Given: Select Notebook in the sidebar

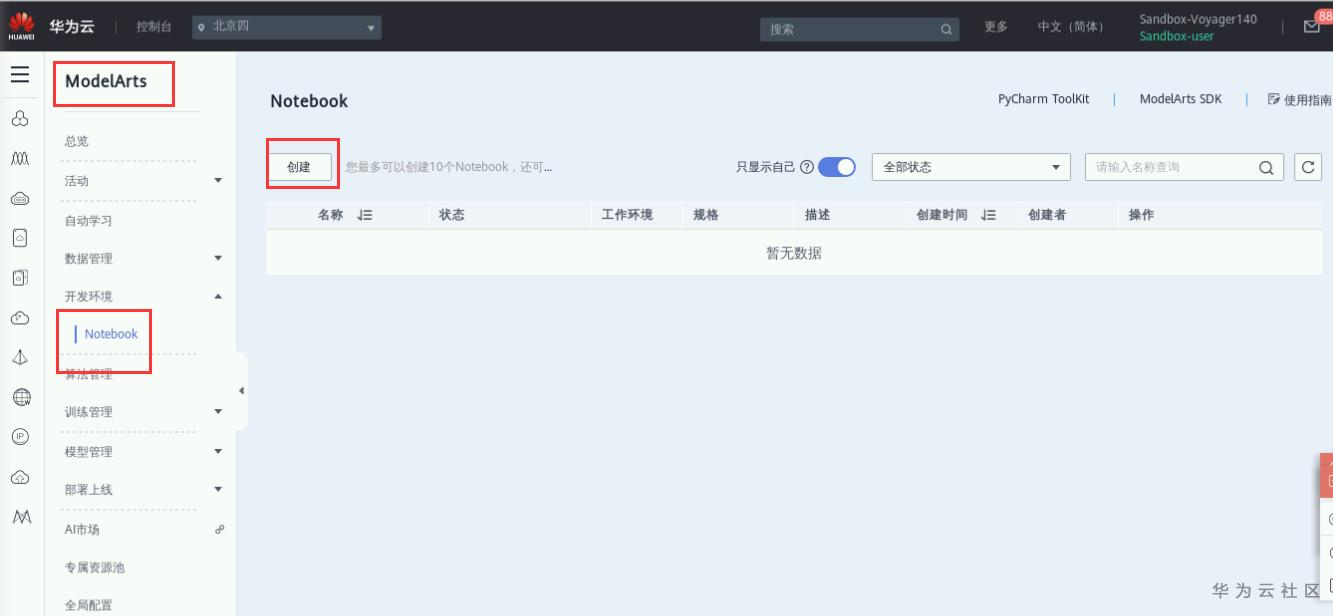Looking at the screenshot, I should [x=111, y=334].
